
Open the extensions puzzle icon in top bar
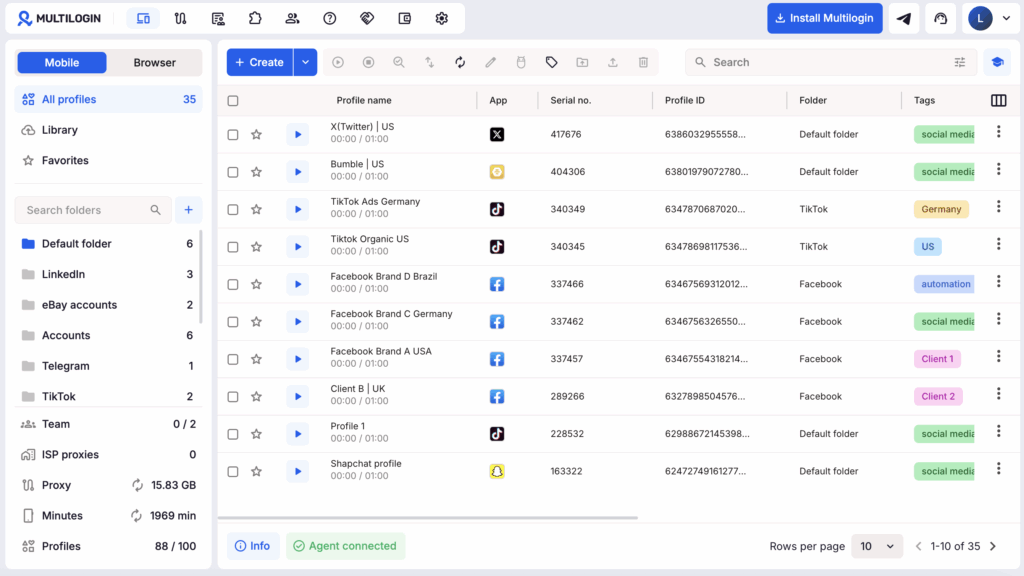(255, 18)
